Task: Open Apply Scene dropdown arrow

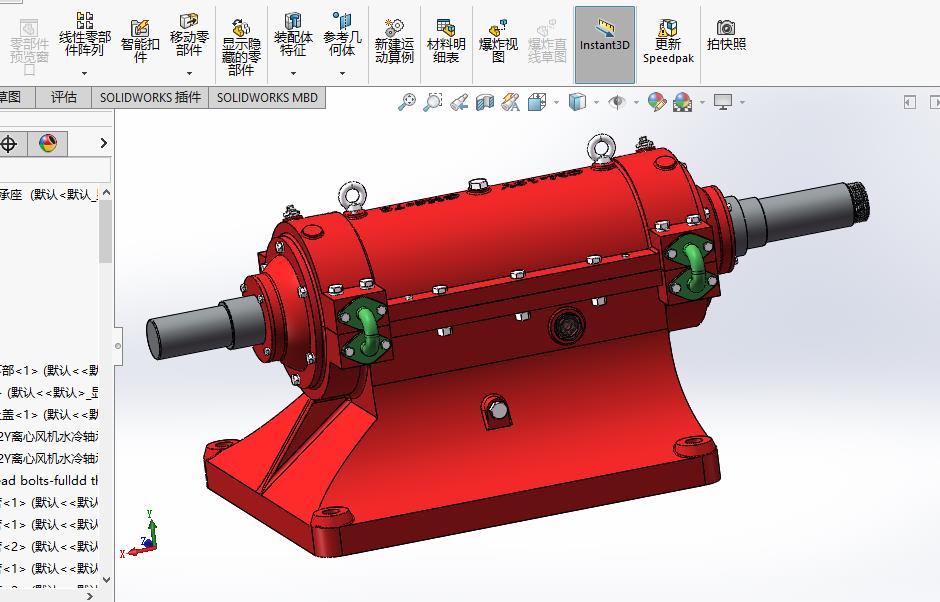Action: (x=702, y=103)
